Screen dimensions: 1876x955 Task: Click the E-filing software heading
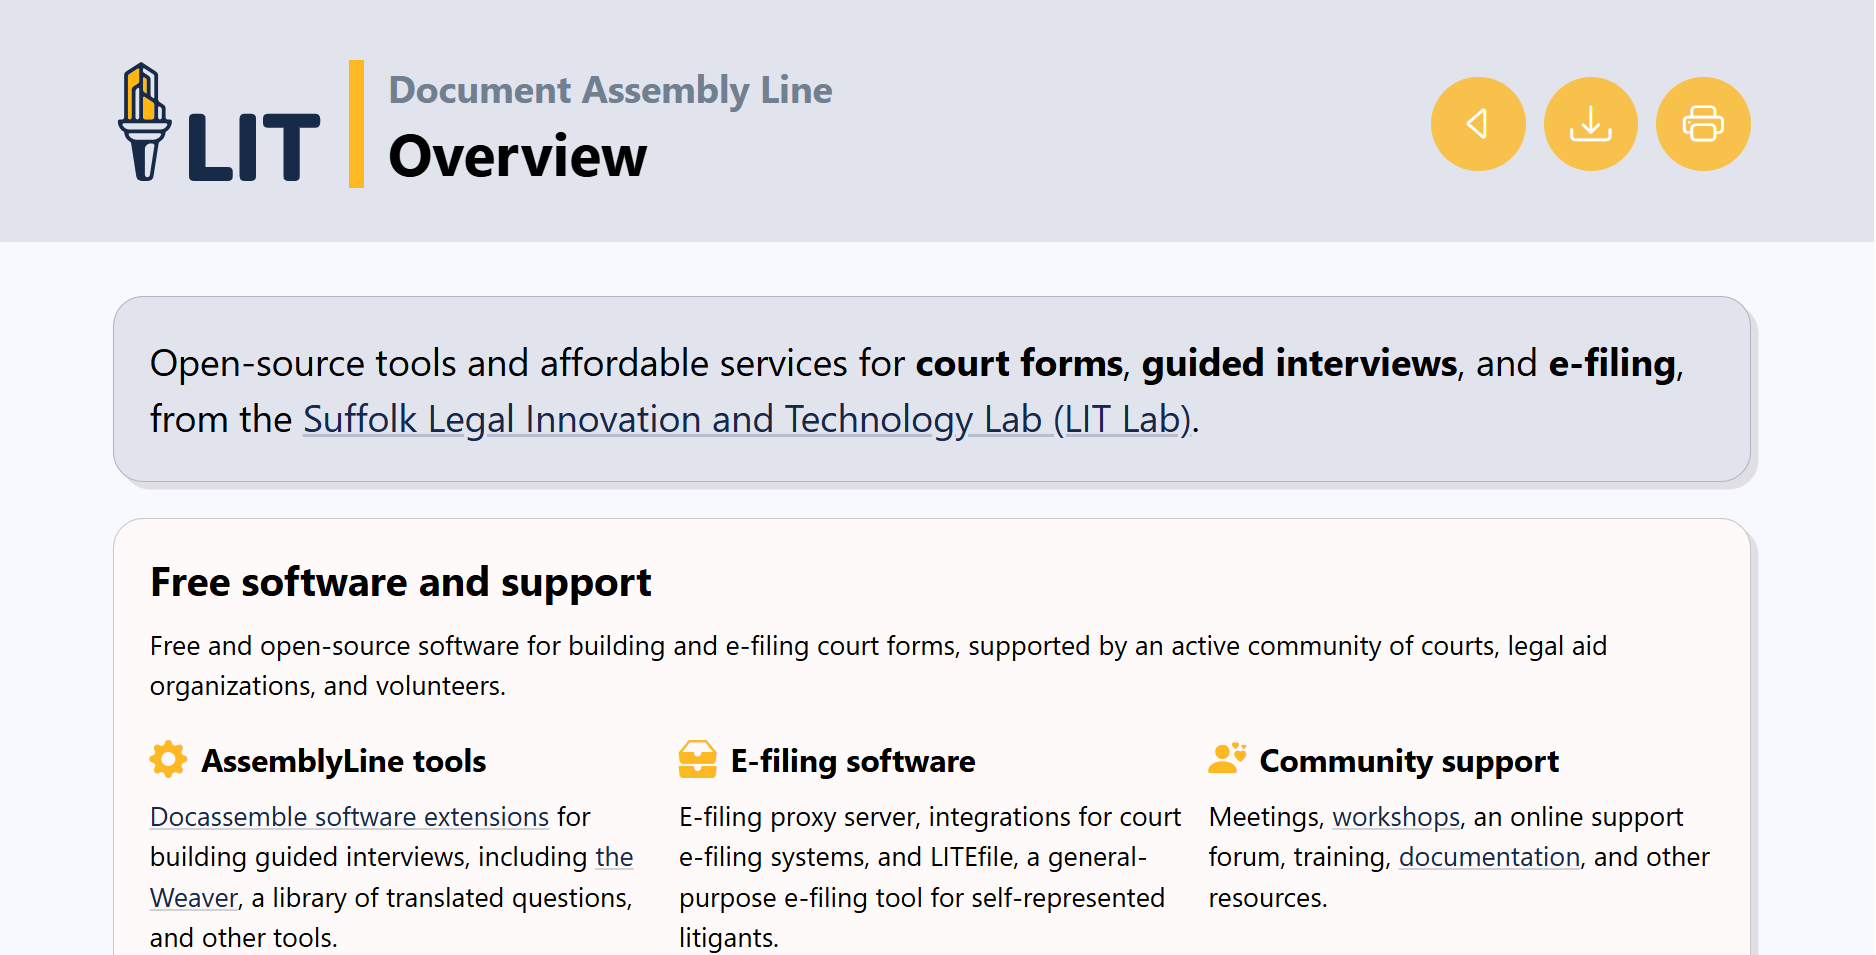pos(852,761)
